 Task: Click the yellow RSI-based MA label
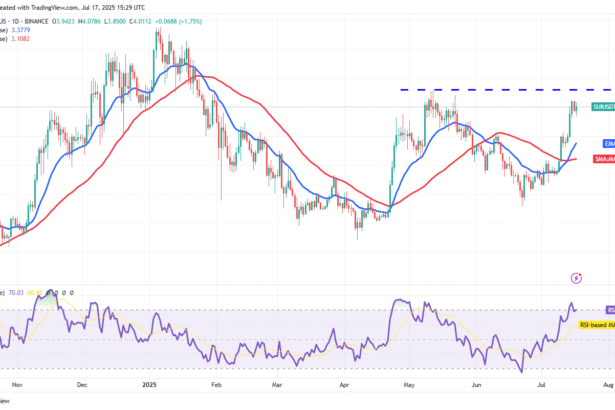point(596,325)
